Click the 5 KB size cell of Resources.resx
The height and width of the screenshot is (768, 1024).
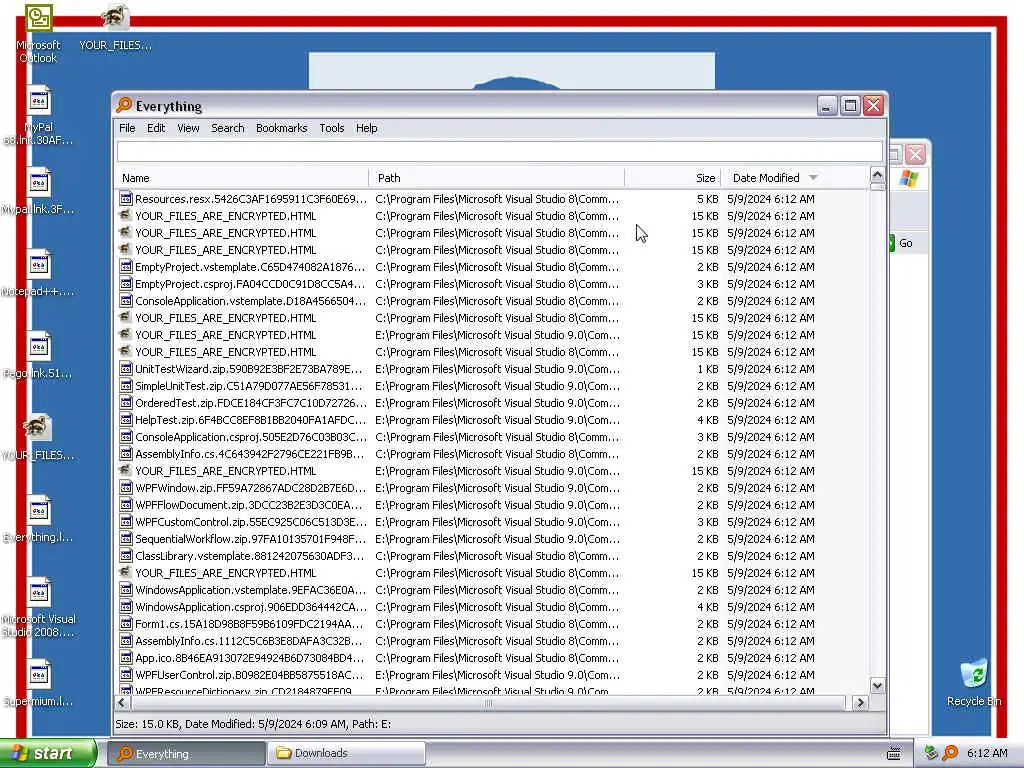pyautogui.click(x=707, y=199)
